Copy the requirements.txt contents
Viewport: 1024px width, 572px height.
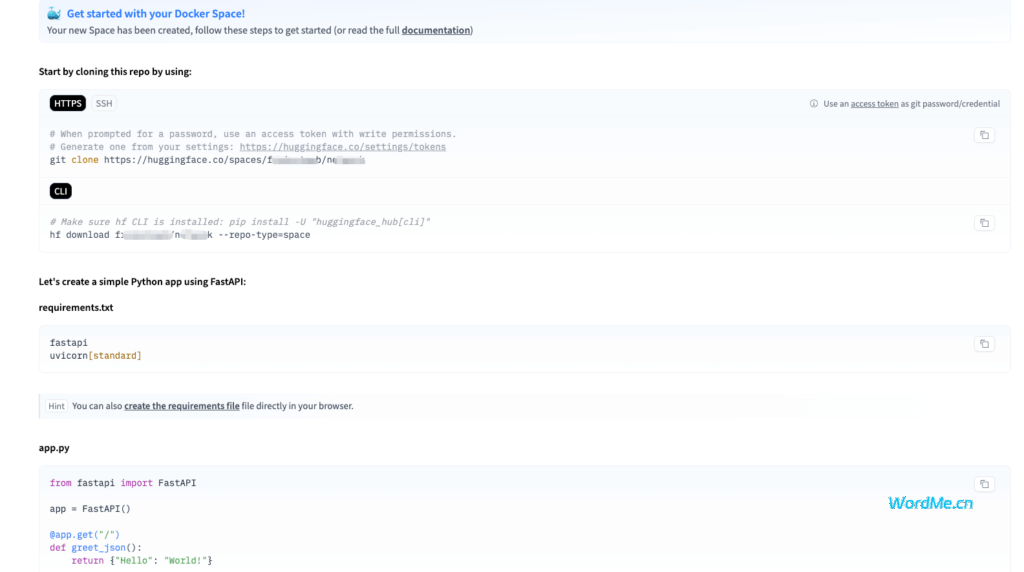pos(984,344)
